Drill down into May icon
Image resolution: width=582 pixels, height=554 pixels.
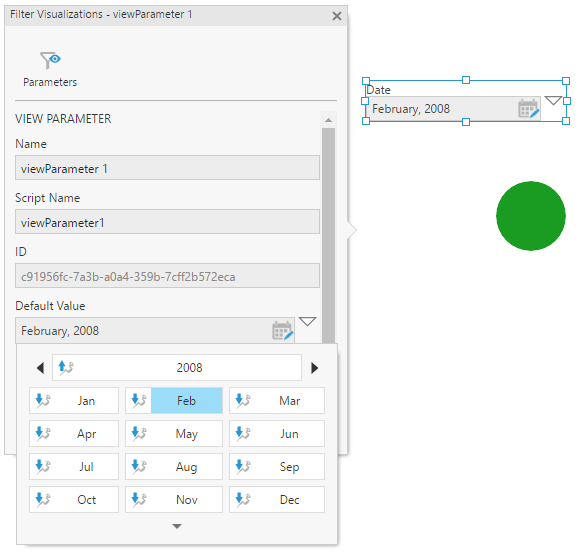(139, 433)
